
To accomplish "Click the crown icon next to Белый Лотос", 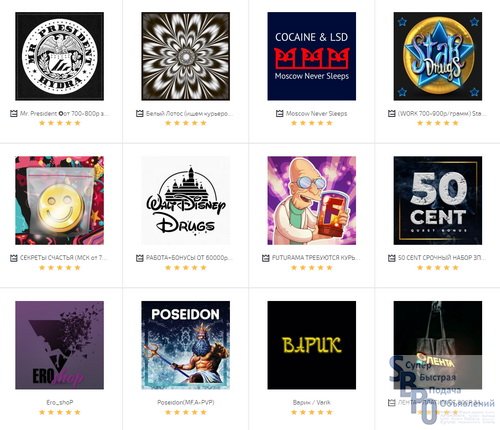I will click(x=140, y=114).
